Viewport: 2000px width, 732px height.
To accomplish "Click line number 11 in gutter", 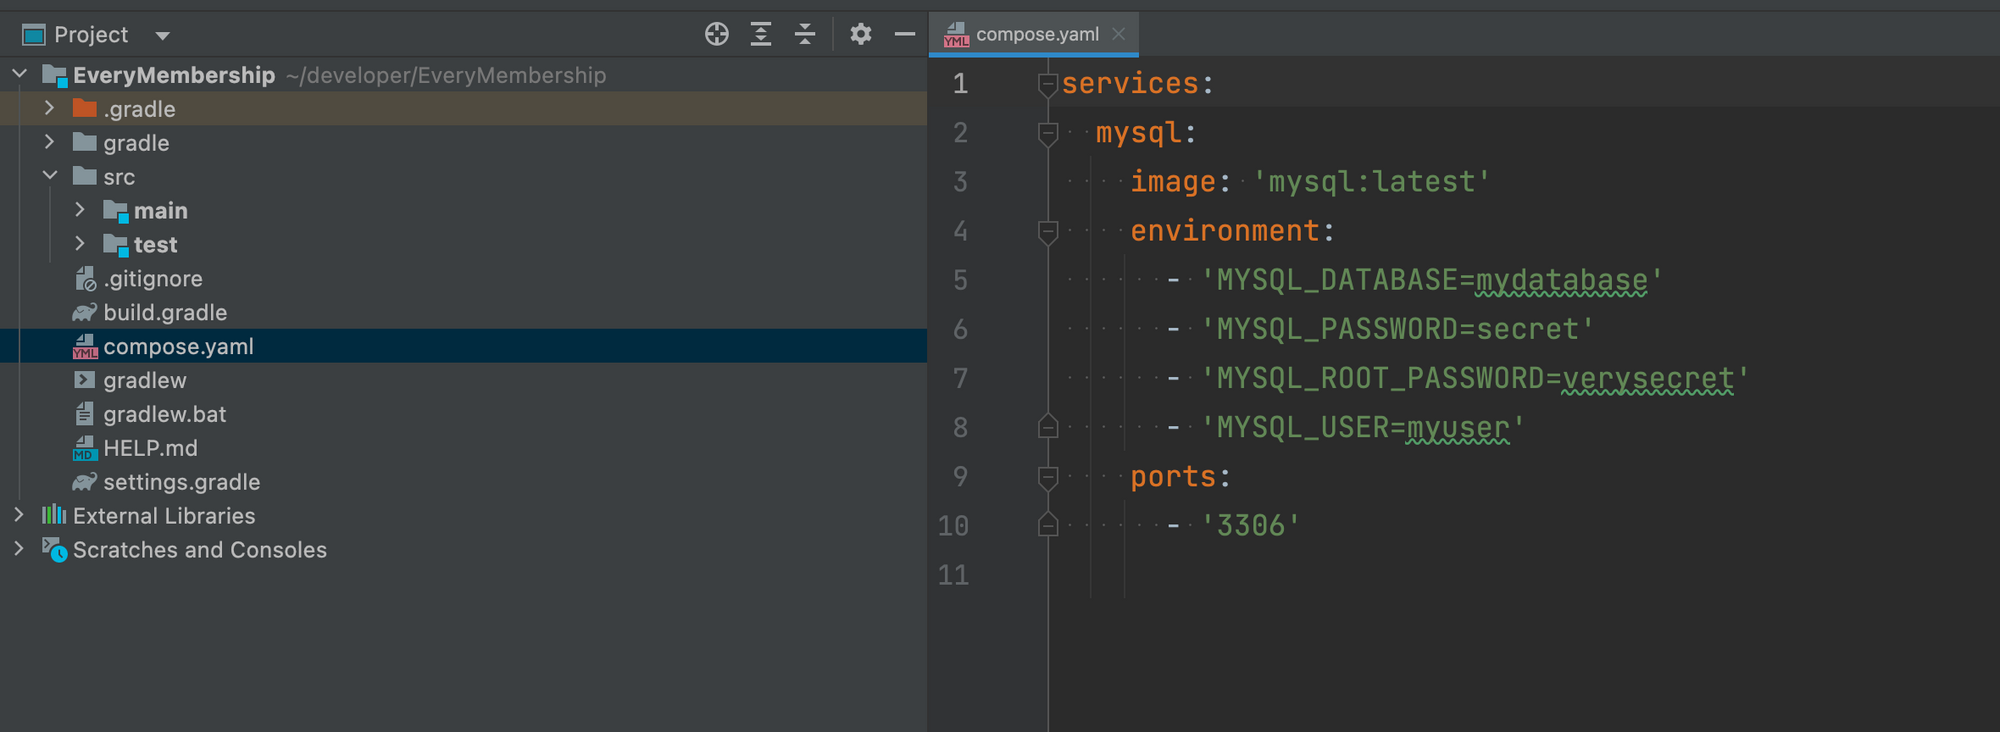I will pyautogui.click(x=953, y=575).
